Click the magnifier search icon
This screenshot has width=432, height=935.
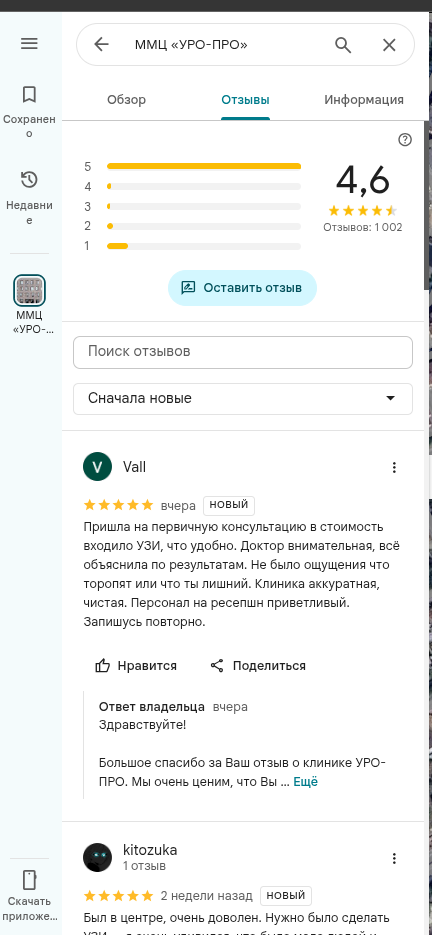[342, 45]
